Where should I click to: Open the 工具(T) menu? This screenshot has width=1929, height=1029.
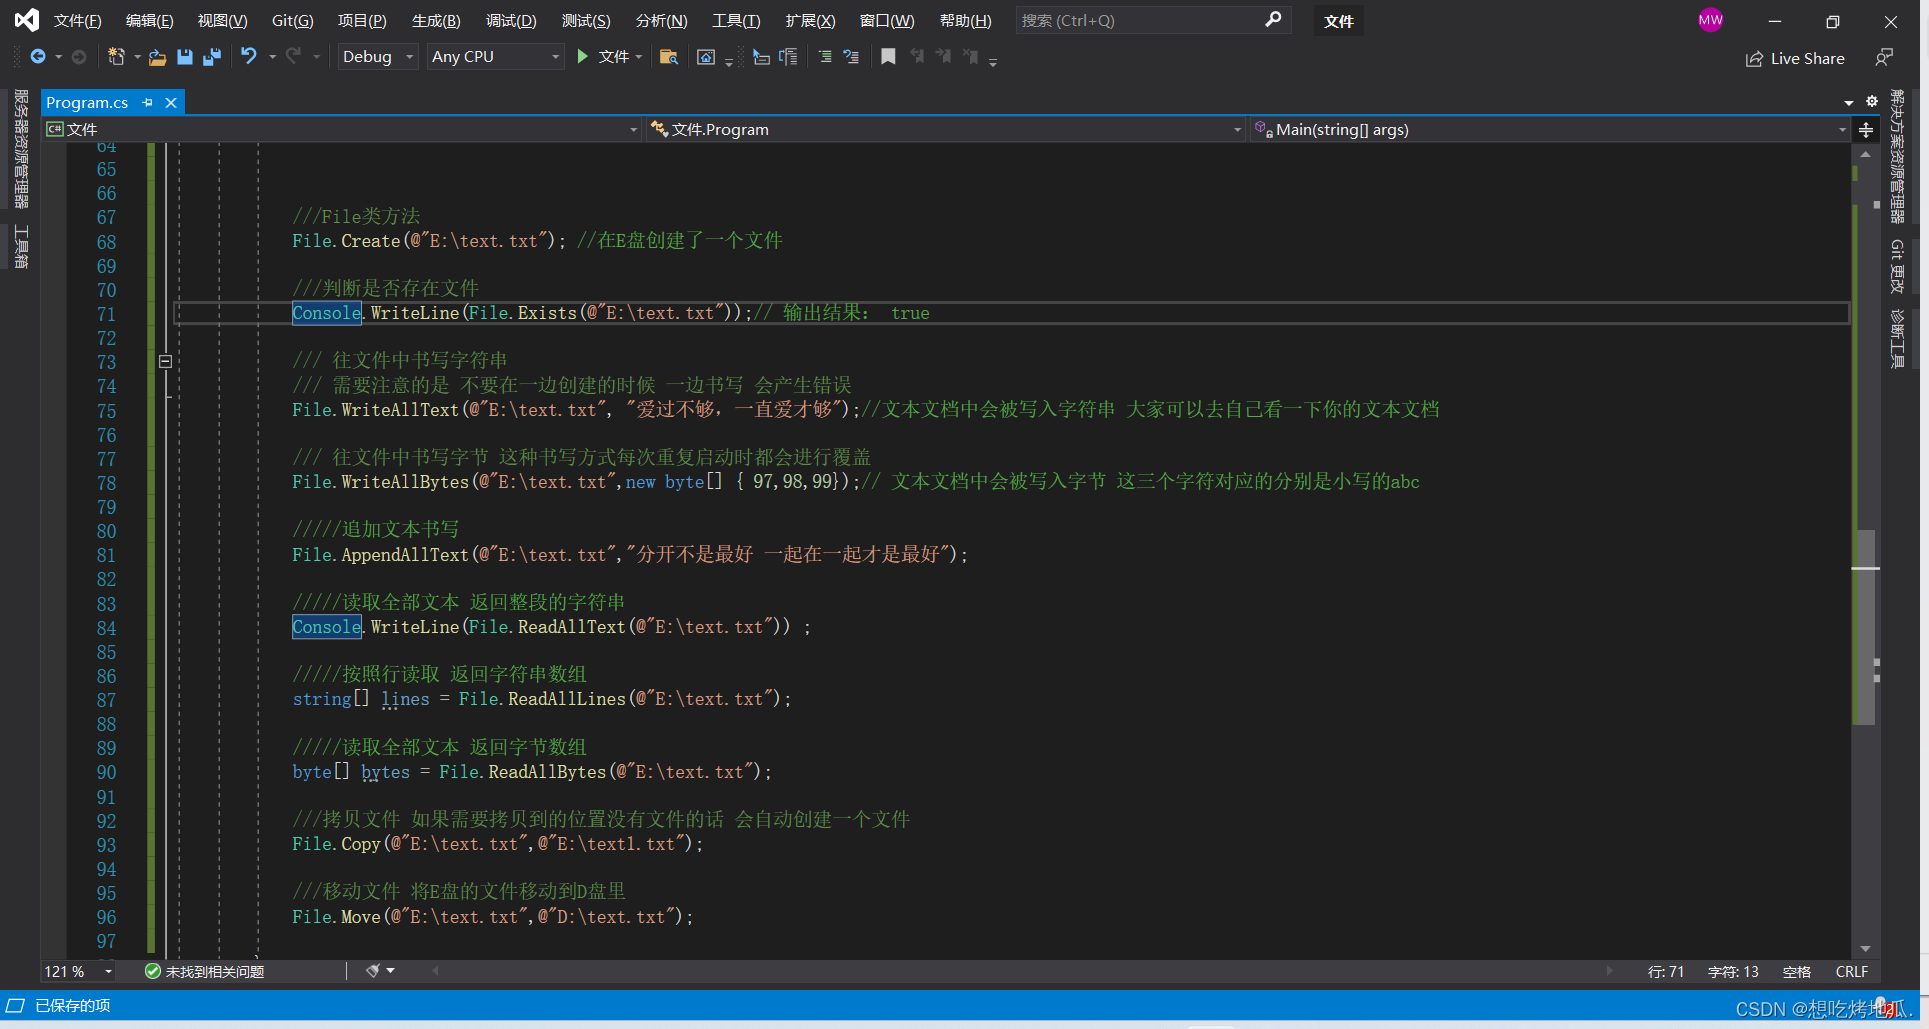click(736, 20)
